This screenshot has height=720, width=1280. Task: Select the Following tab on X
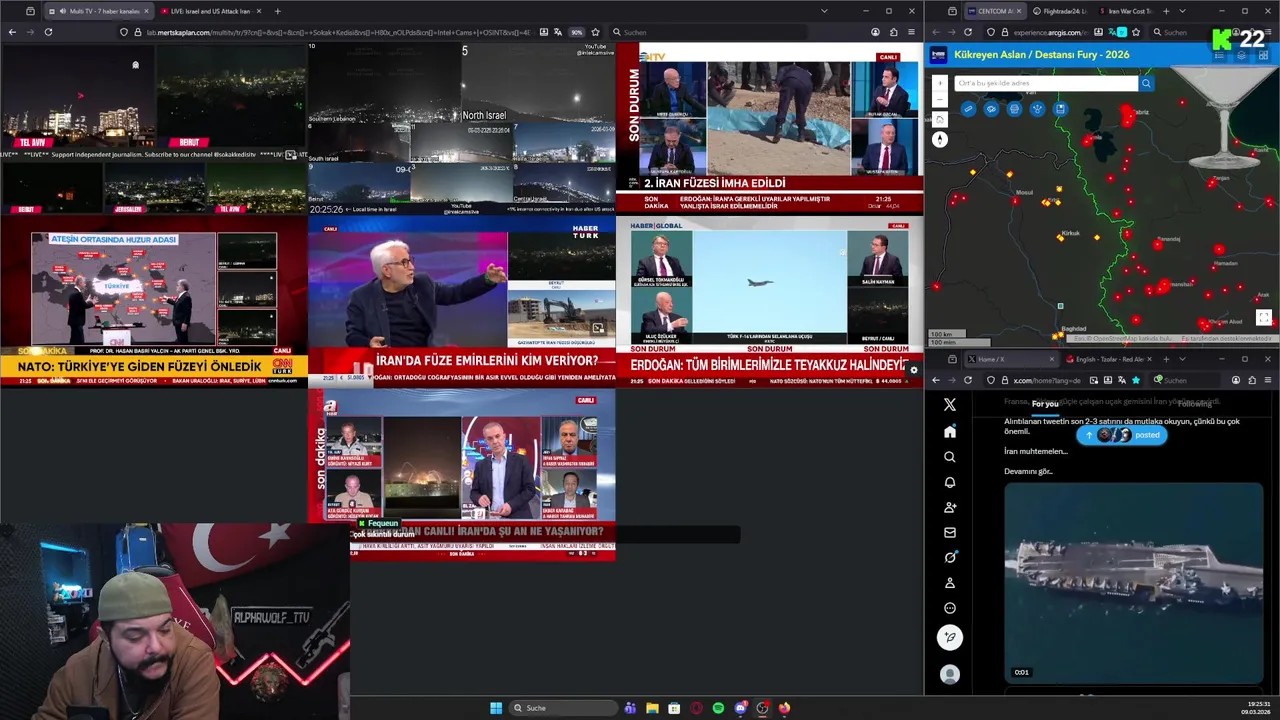tap(1194, 404)
